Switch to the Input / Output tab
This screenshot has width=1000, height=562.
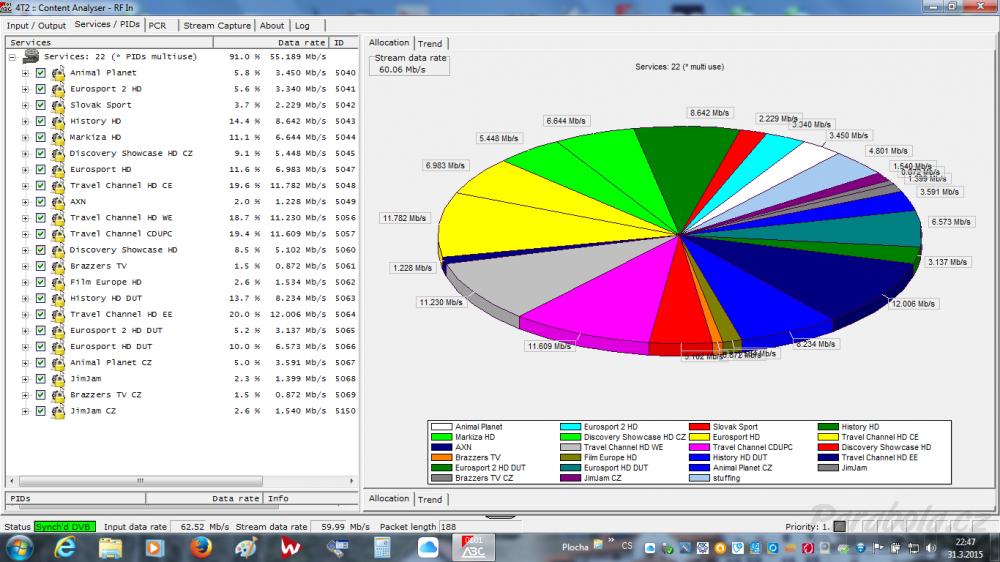(36, 26)
